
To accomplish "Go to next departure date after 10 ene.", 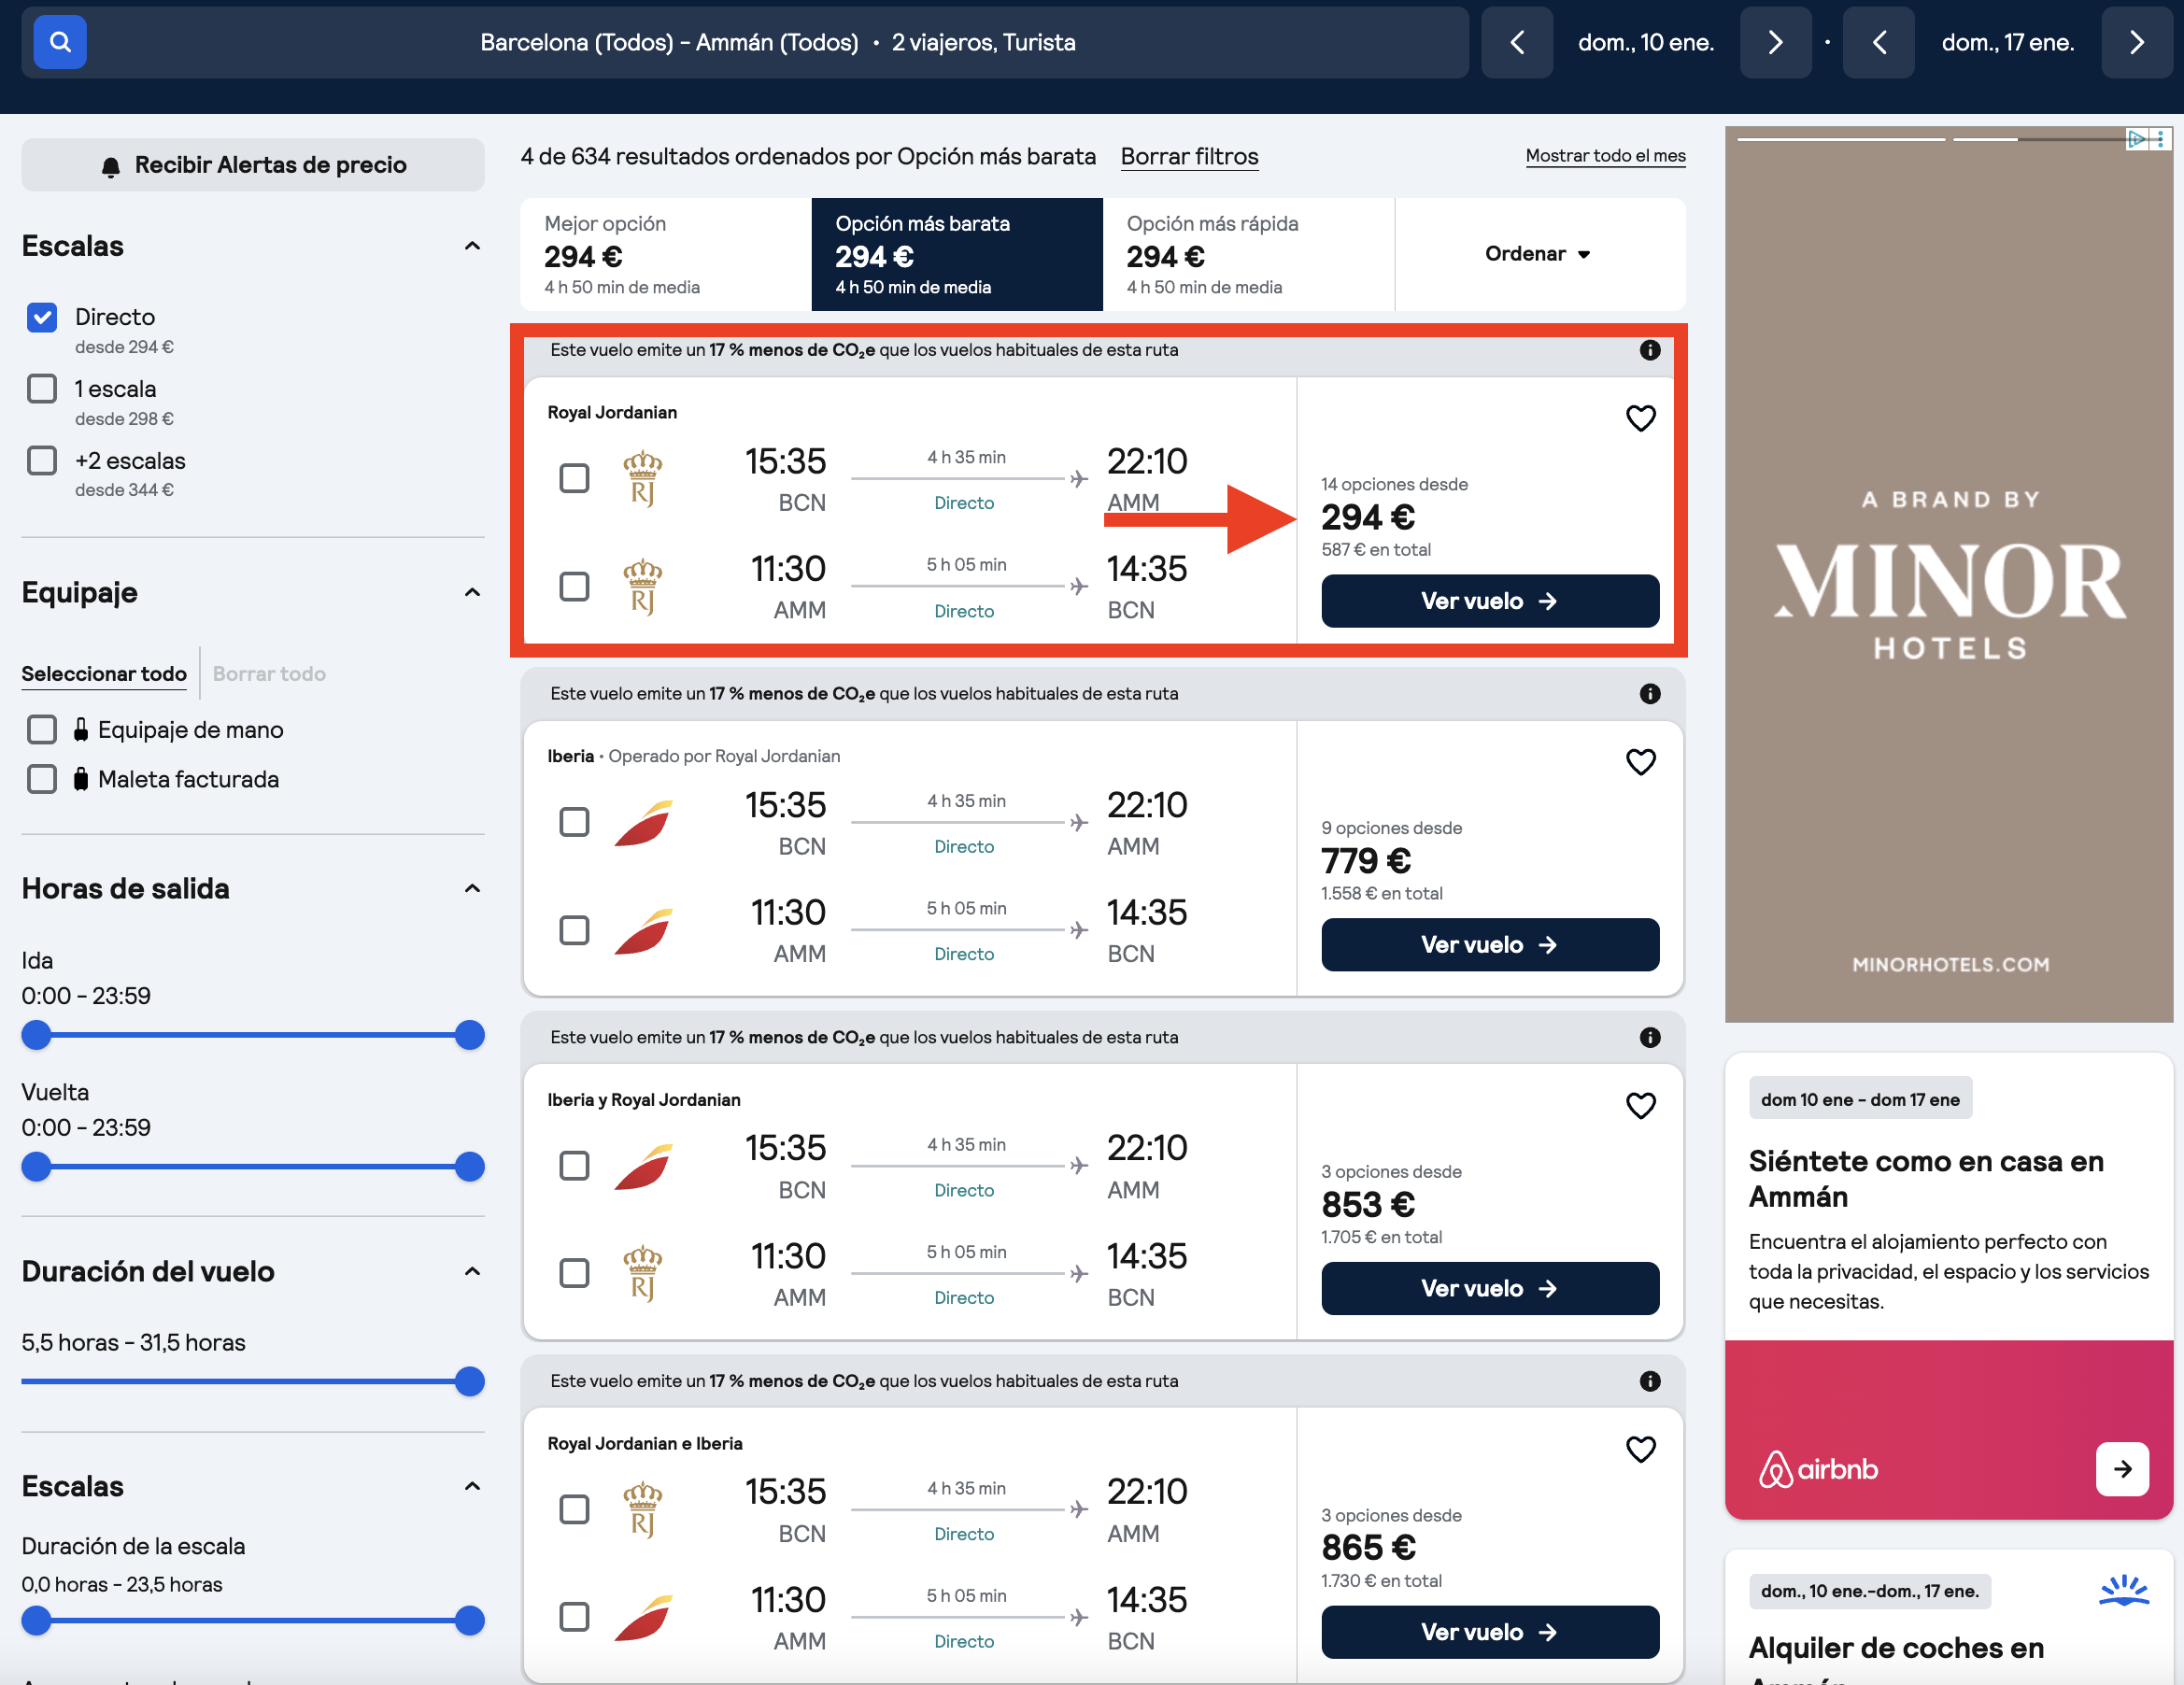I will (x=1775, y=42).
